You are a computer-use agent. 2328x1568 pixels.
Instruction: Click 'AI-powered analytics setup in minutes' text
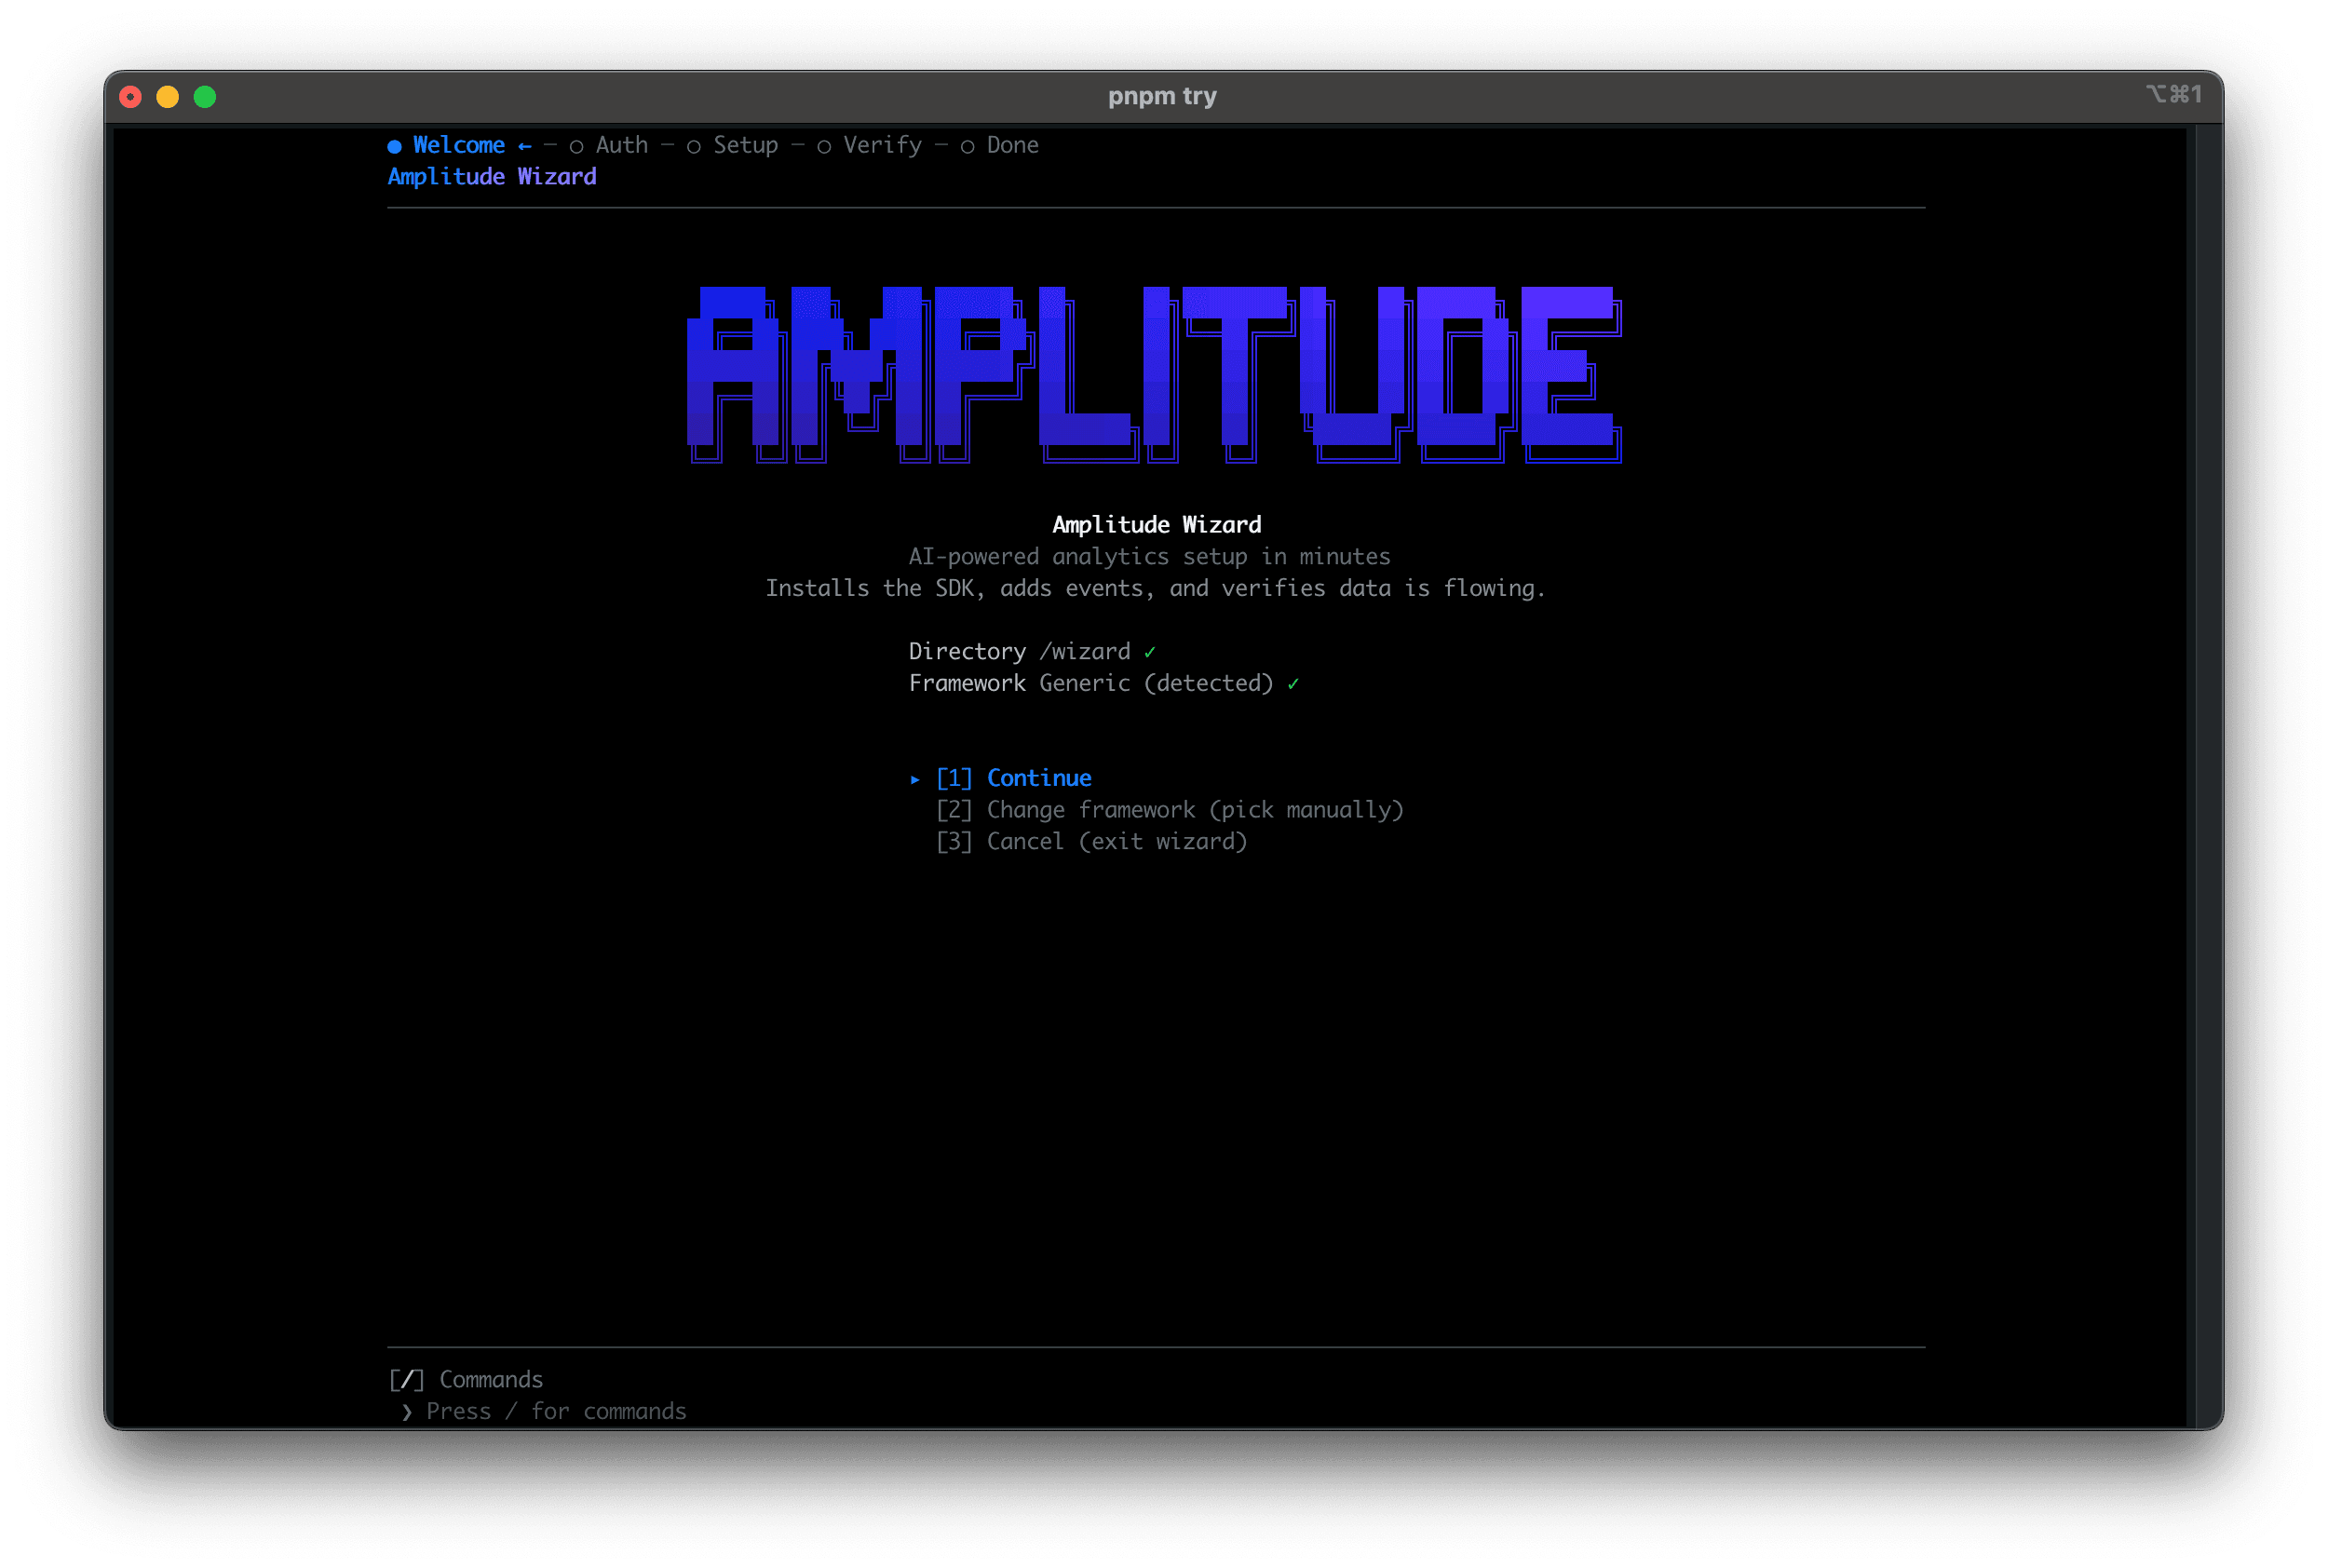tap(1150, 557)
